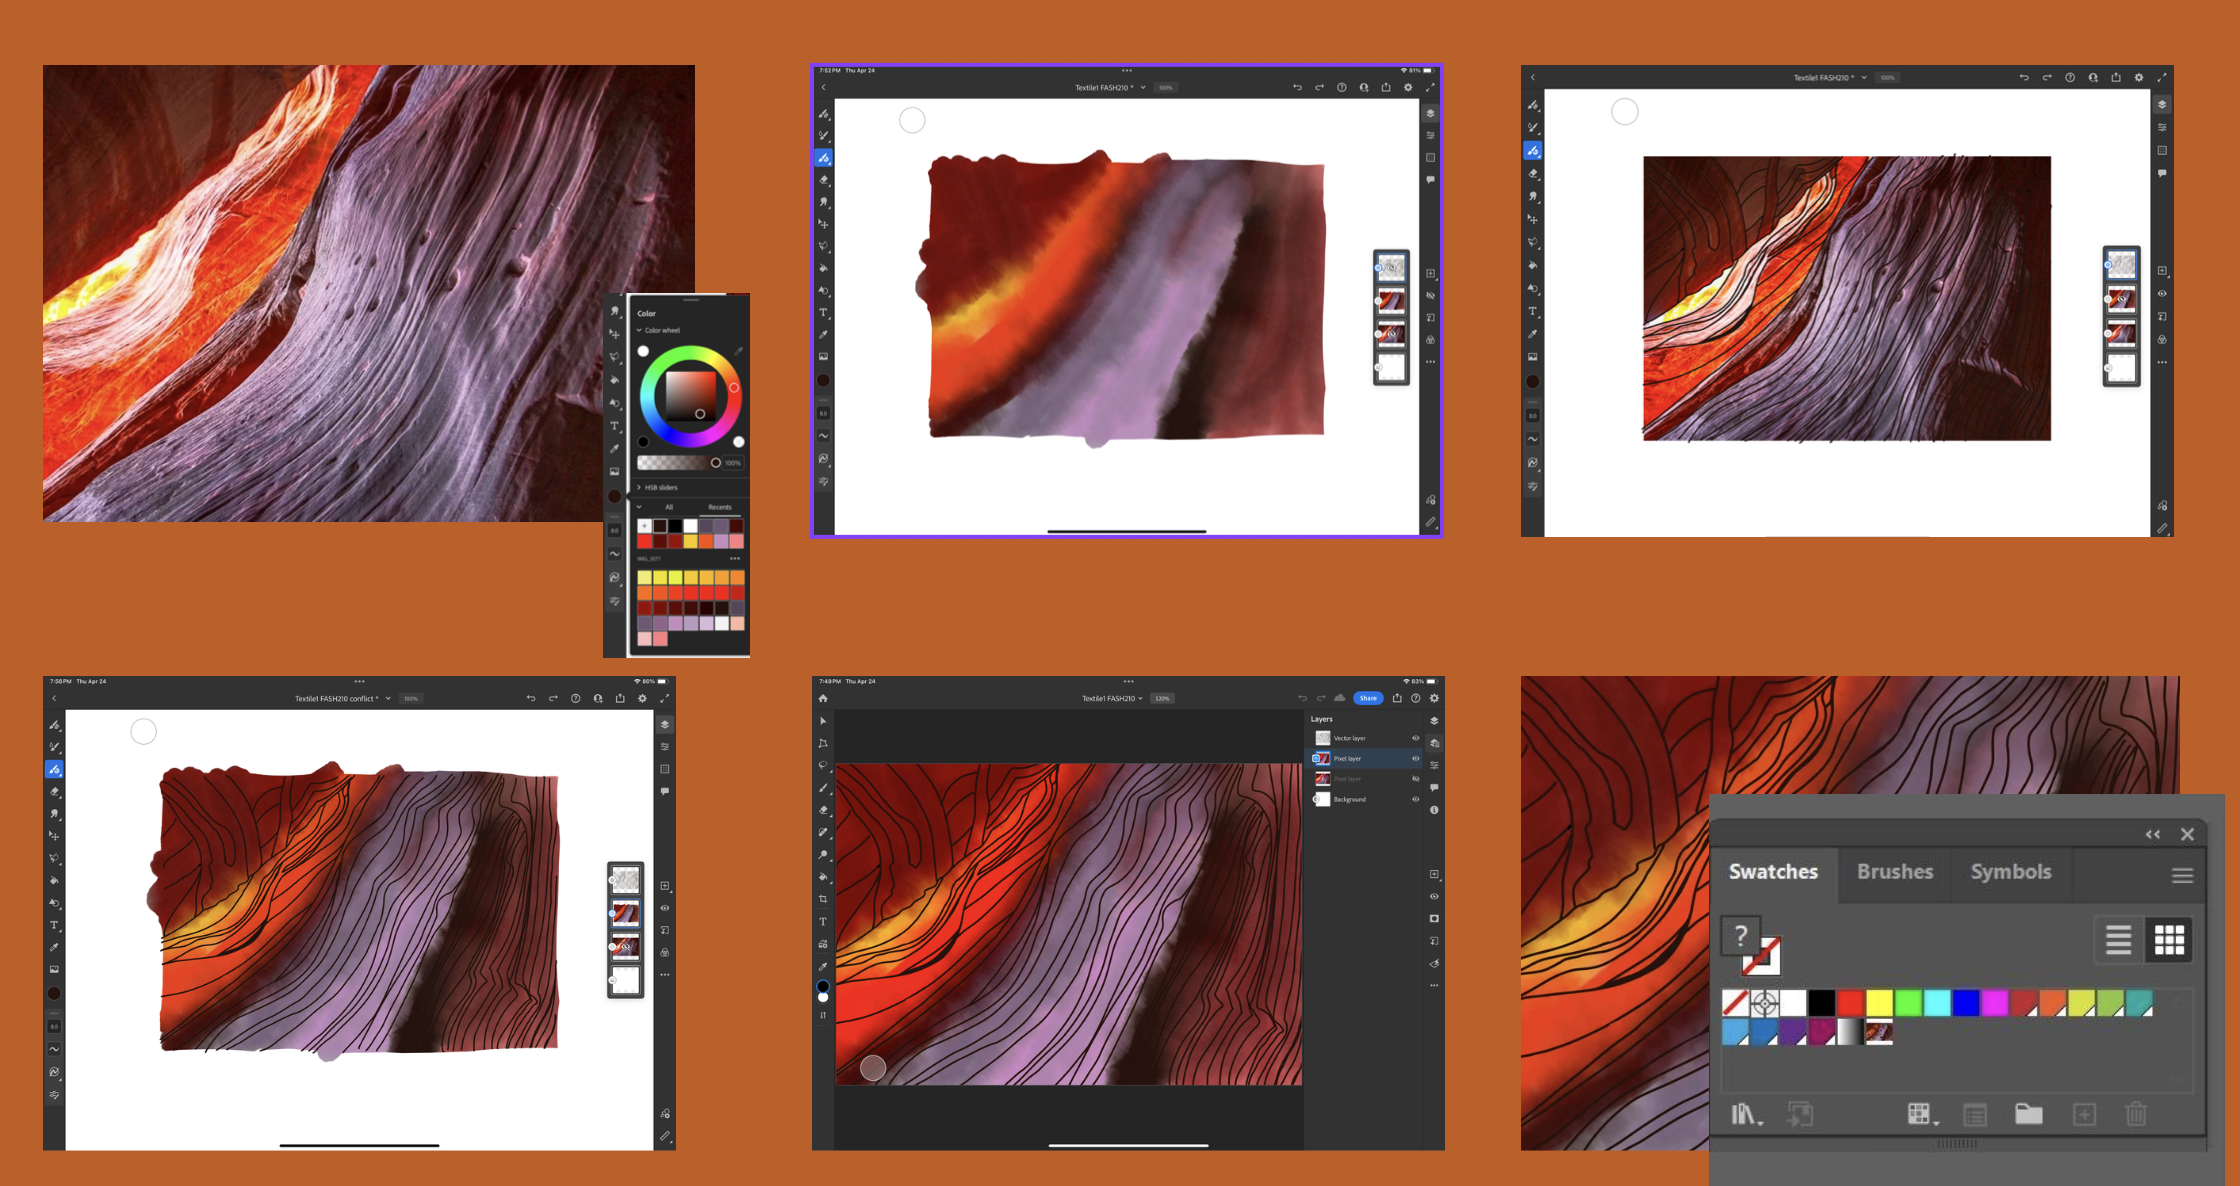Click Redo in the 7:56 PM screenshot
Screen dimensions: 2240x1186
tap(553, 698)
